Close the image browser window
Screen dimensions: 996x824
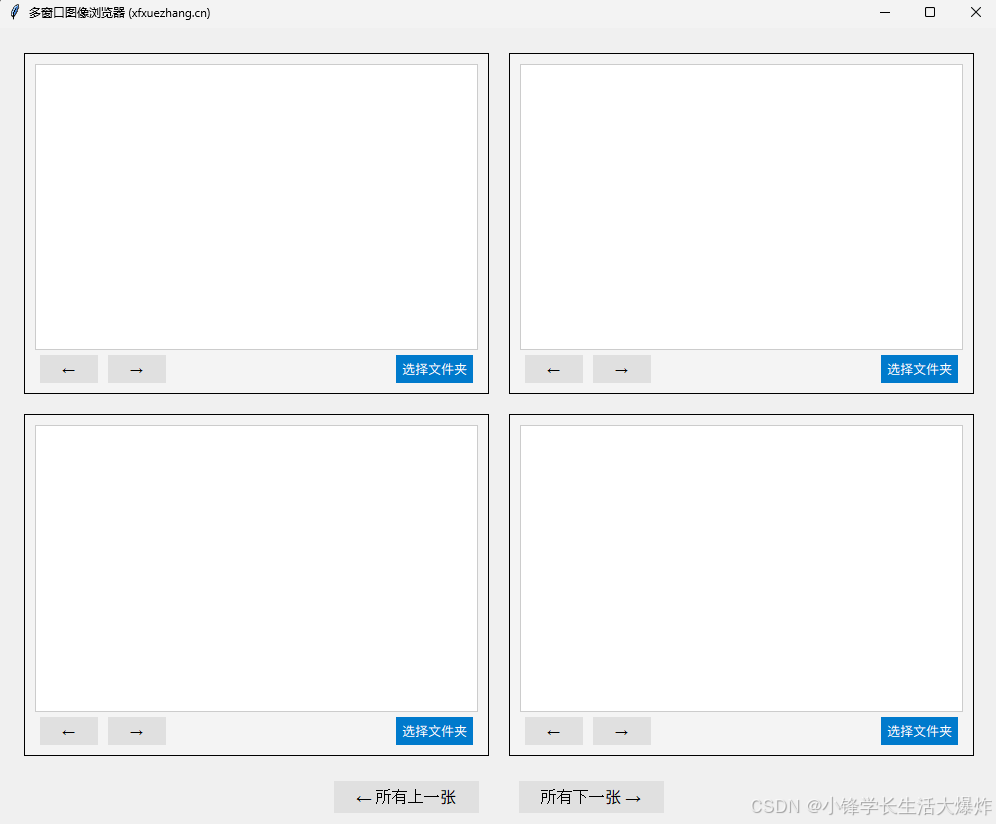(976, 13)
